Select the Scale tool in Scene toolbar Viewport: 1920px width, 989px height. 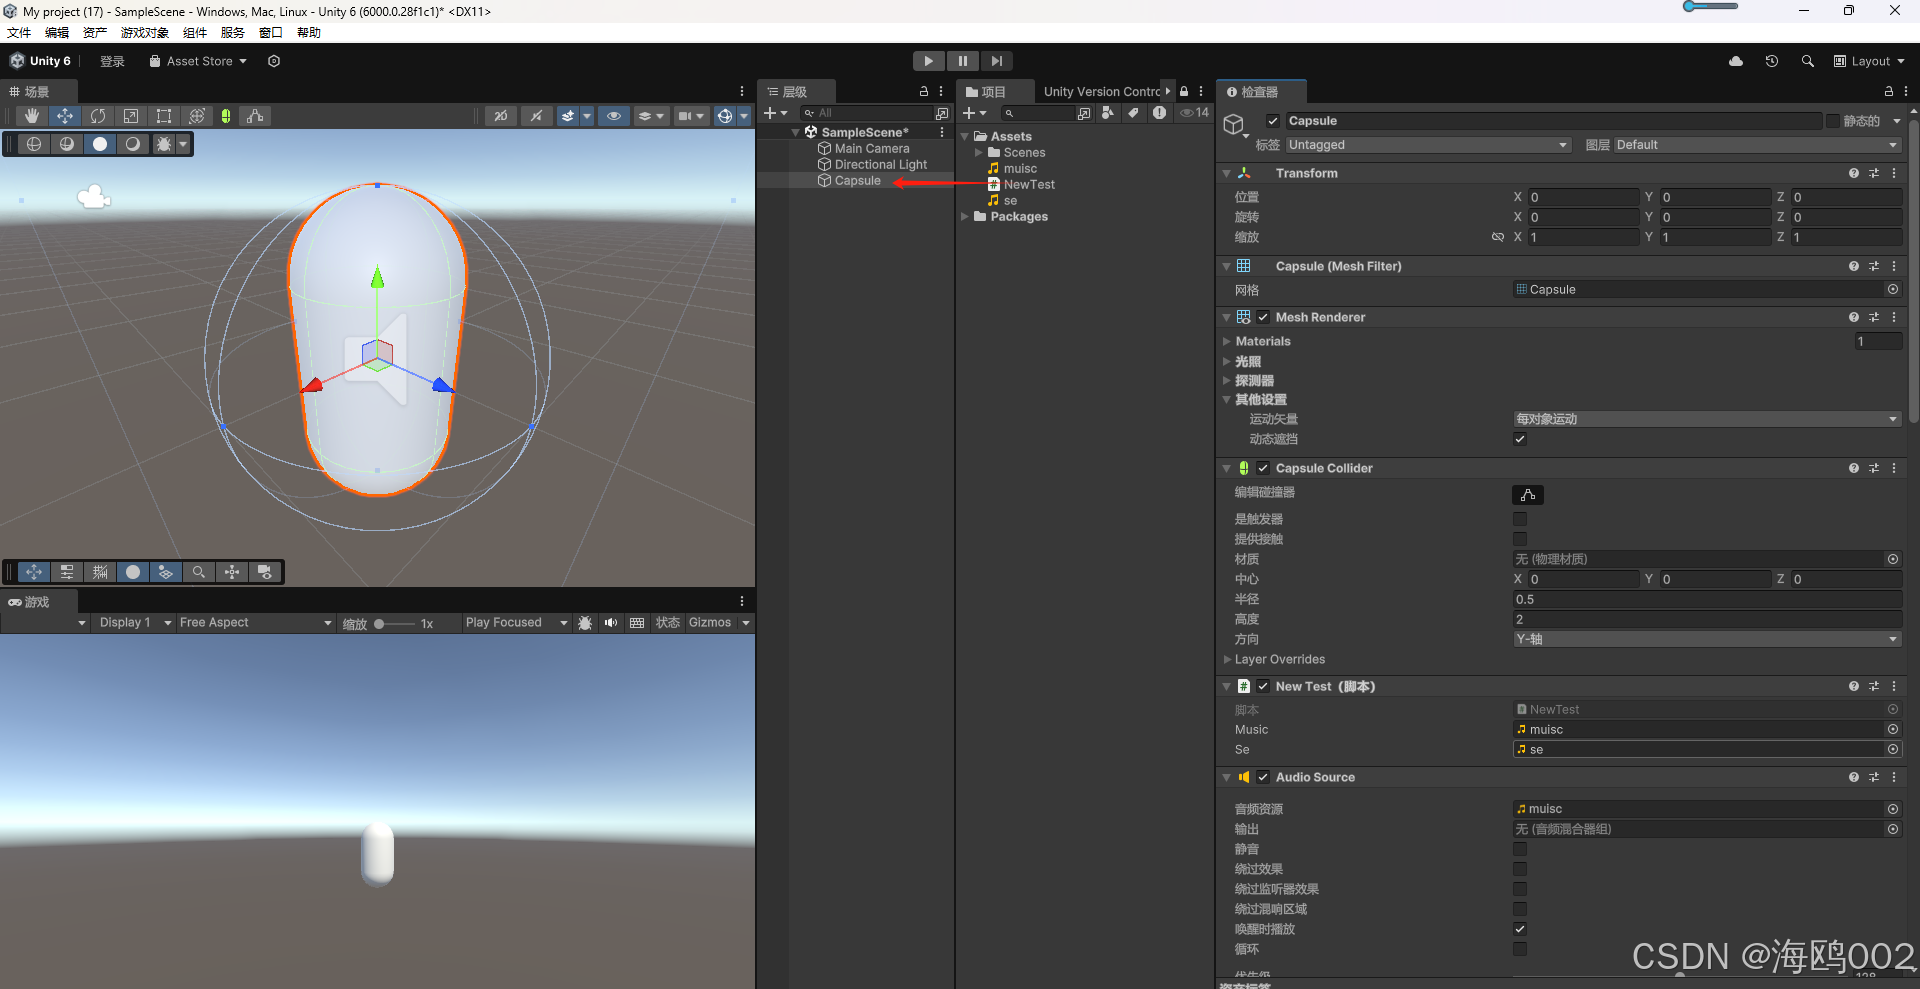coord(131,116)
